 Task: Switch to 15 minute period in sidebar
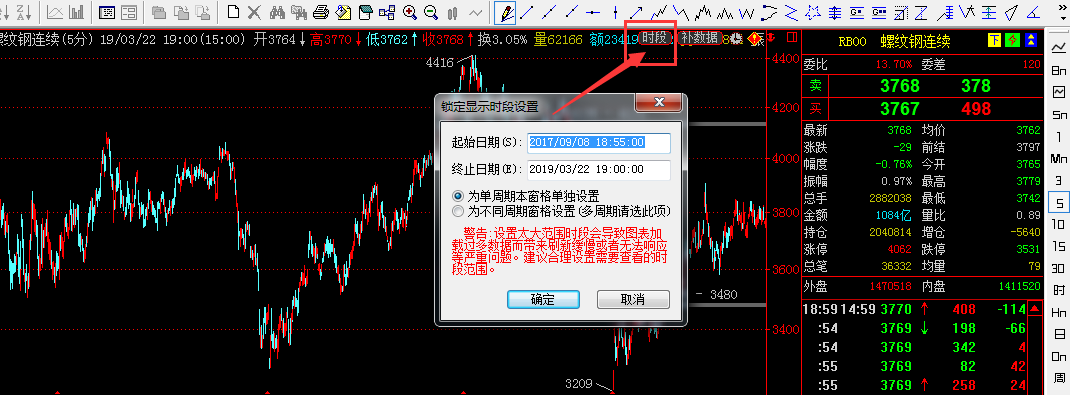tap(1058, 246)
